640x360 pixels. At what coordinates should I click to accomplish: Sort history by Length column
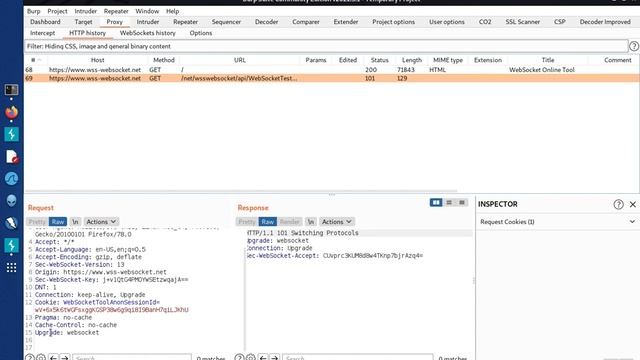(x=411, y=60)
